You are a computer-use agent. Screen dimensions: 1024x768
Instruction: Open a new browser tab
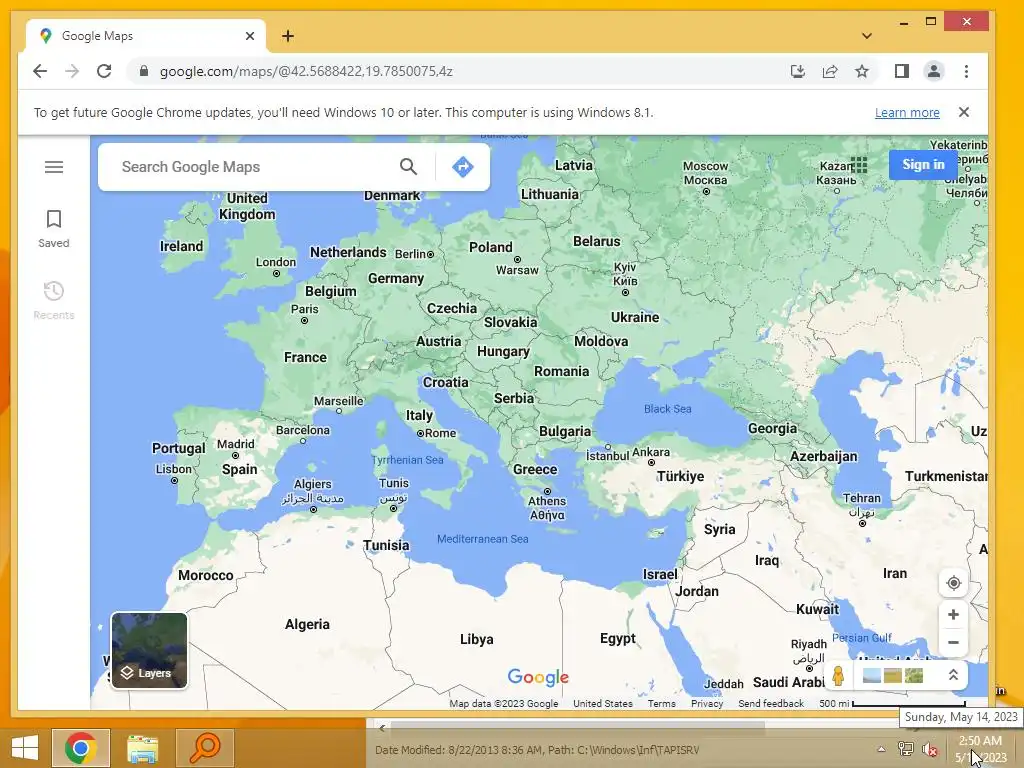tap(288, 36)
